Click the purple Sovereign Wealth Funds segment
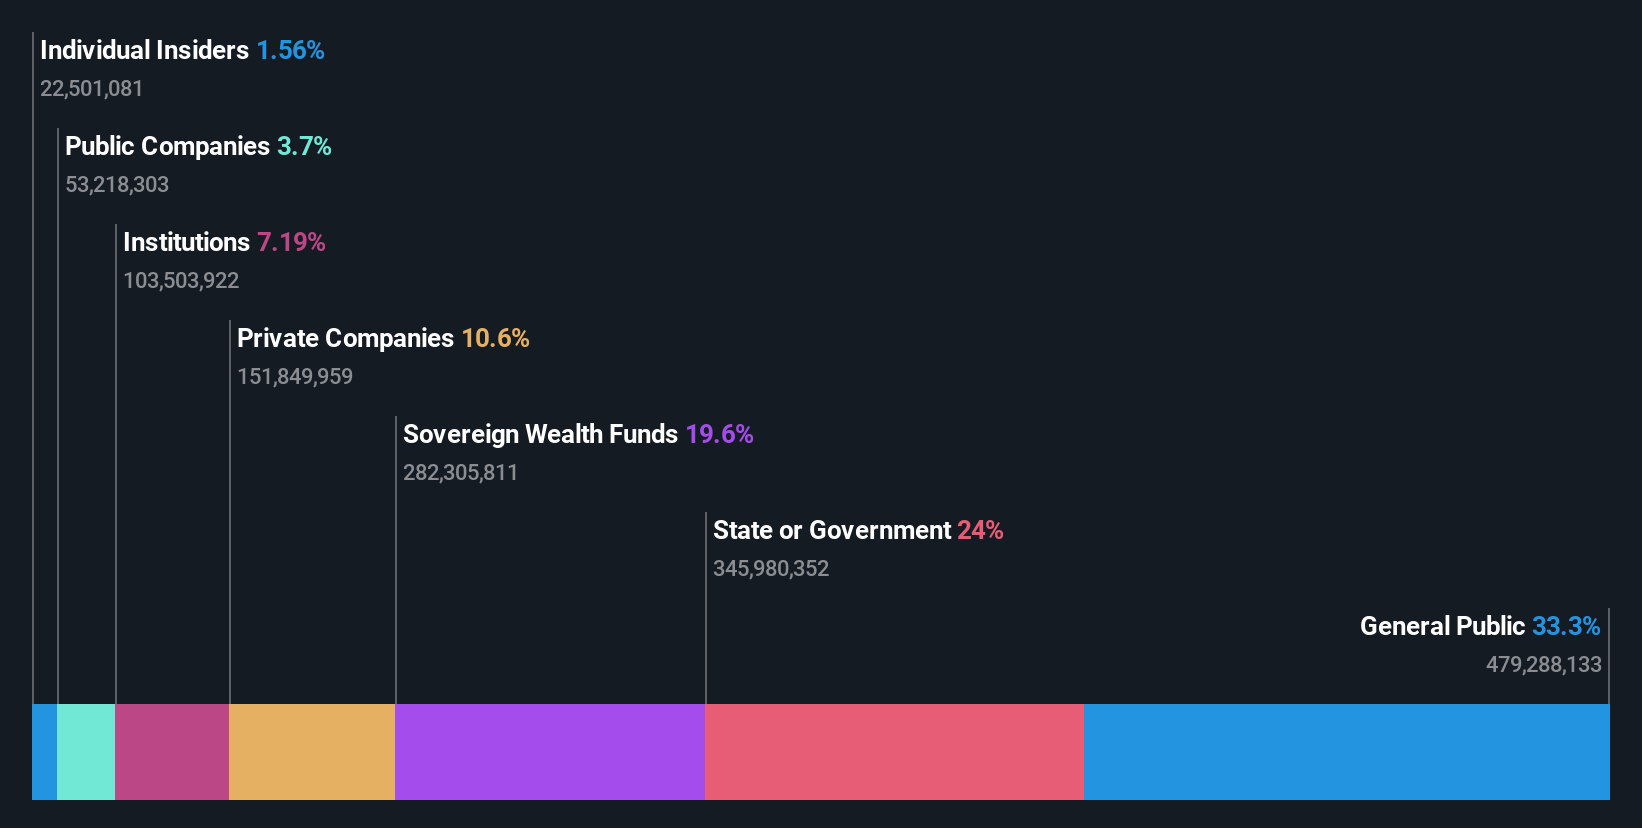Screen dimensions: 1642x828 (x=550, y=751)
